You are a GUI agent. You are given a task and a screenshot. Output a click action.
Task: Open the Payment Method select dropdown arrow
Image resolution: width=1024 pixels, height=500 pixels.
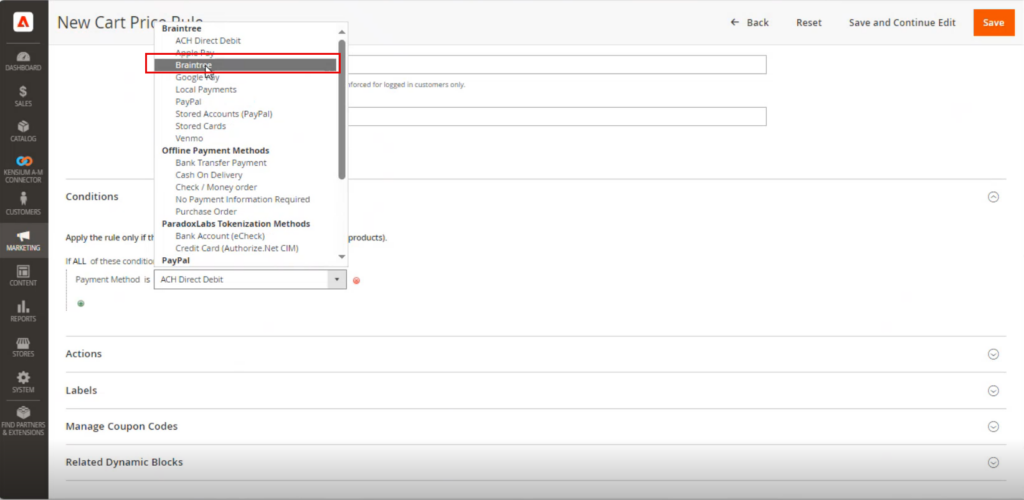[336, 279]
